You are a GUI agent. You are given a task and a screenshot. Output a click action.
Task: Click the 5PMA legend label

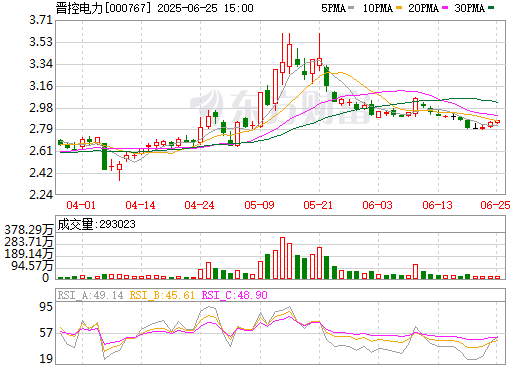(333, 8)
